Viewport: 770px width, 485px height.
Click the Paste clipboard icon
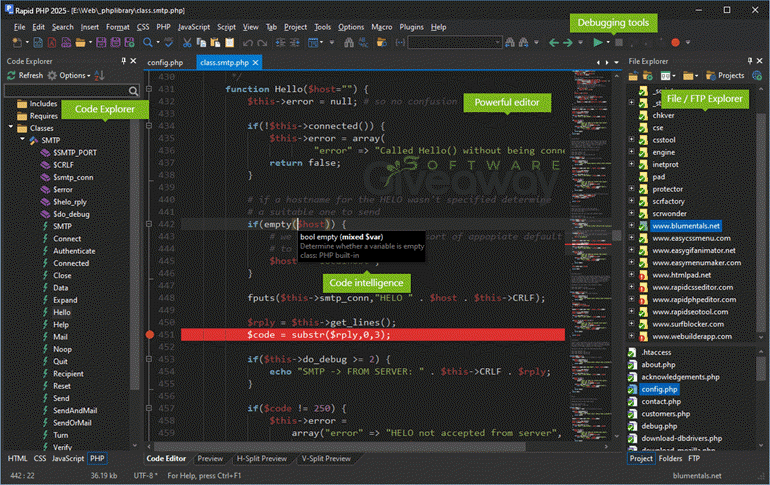click(215, 43)
